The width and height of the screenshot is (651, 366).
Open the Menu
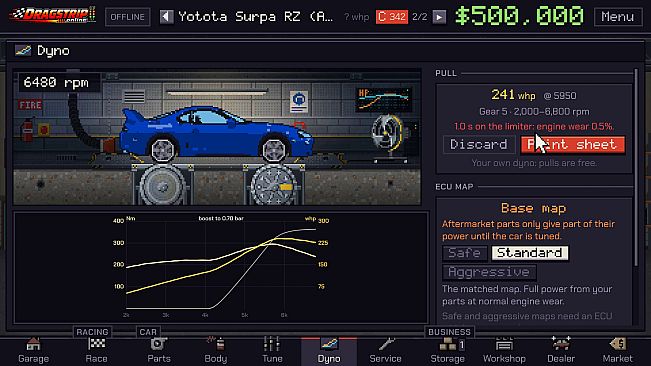click(618, 17)
